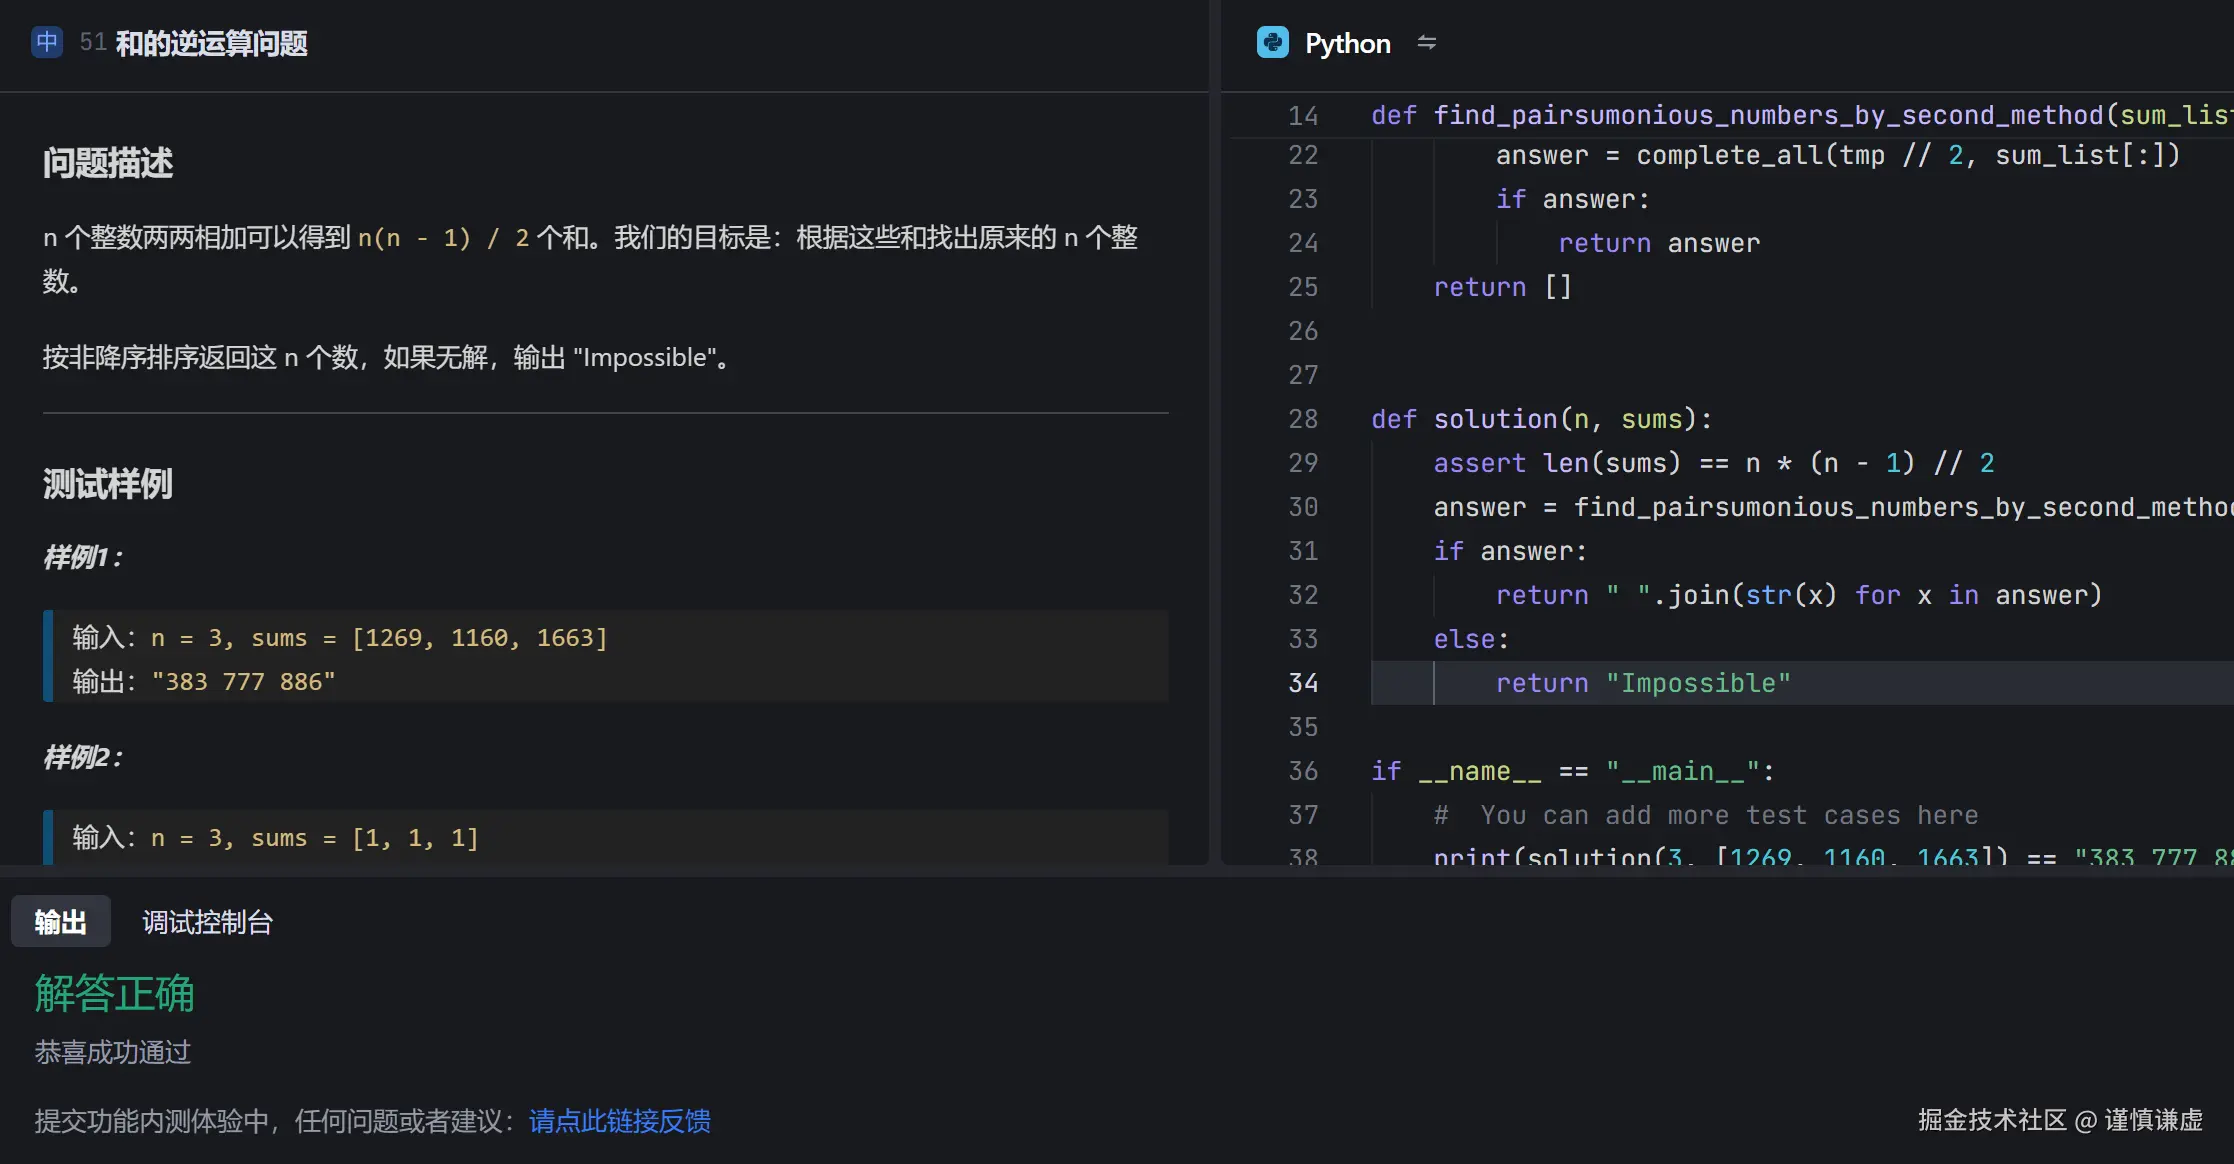Open the 请点此链接反馈 feedback link

point(619,1121)
